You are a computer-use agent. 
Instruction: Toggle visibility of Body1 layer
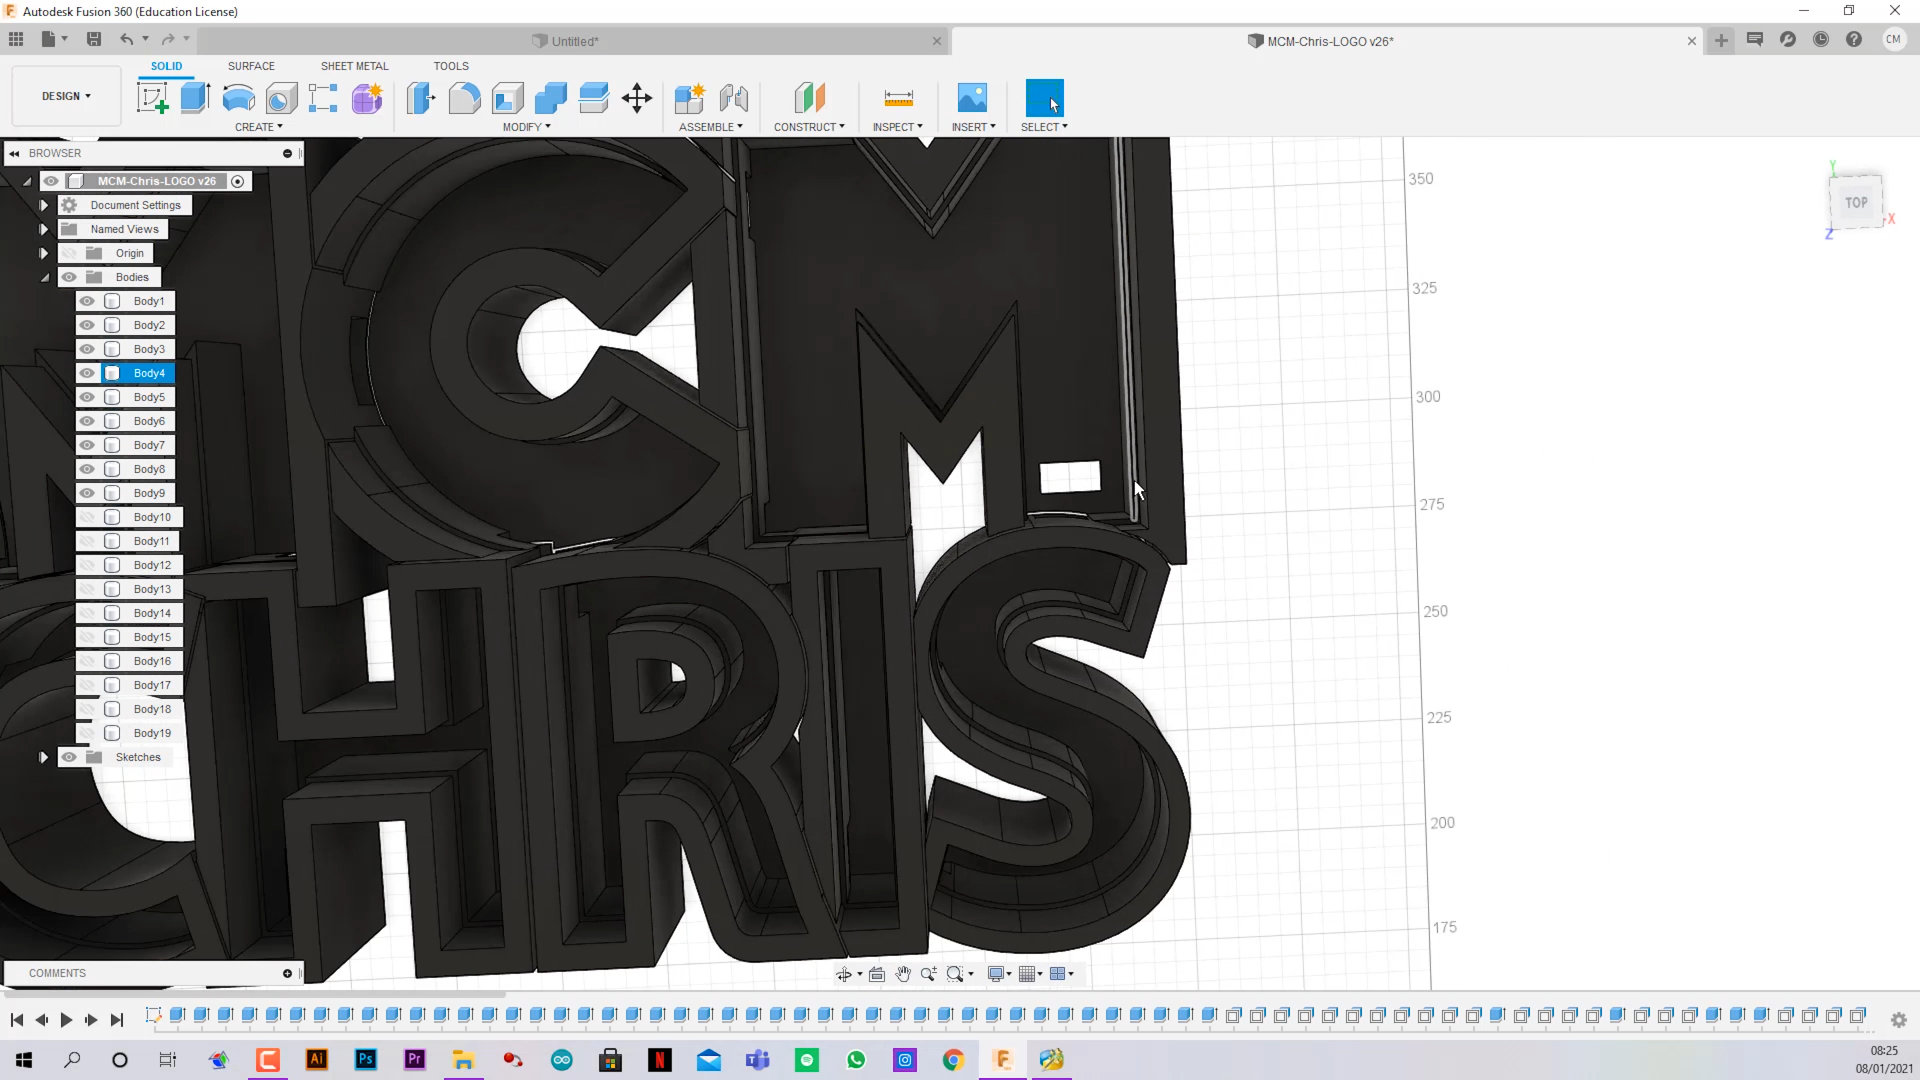click(x=87, y=301)
